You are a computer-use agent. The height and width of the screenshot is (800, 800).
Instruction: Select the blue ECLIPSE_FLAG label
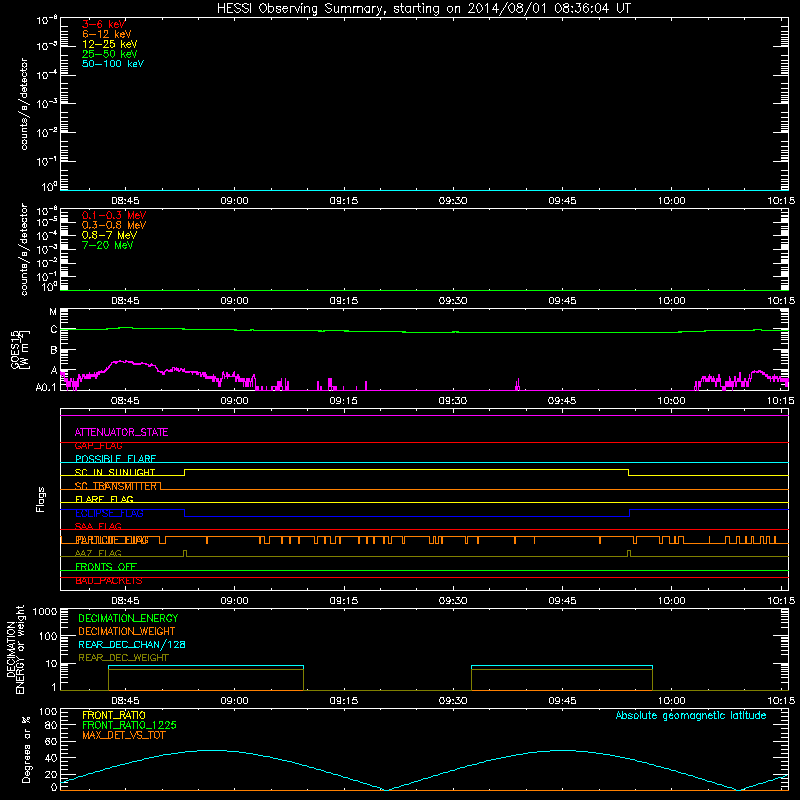109,513
